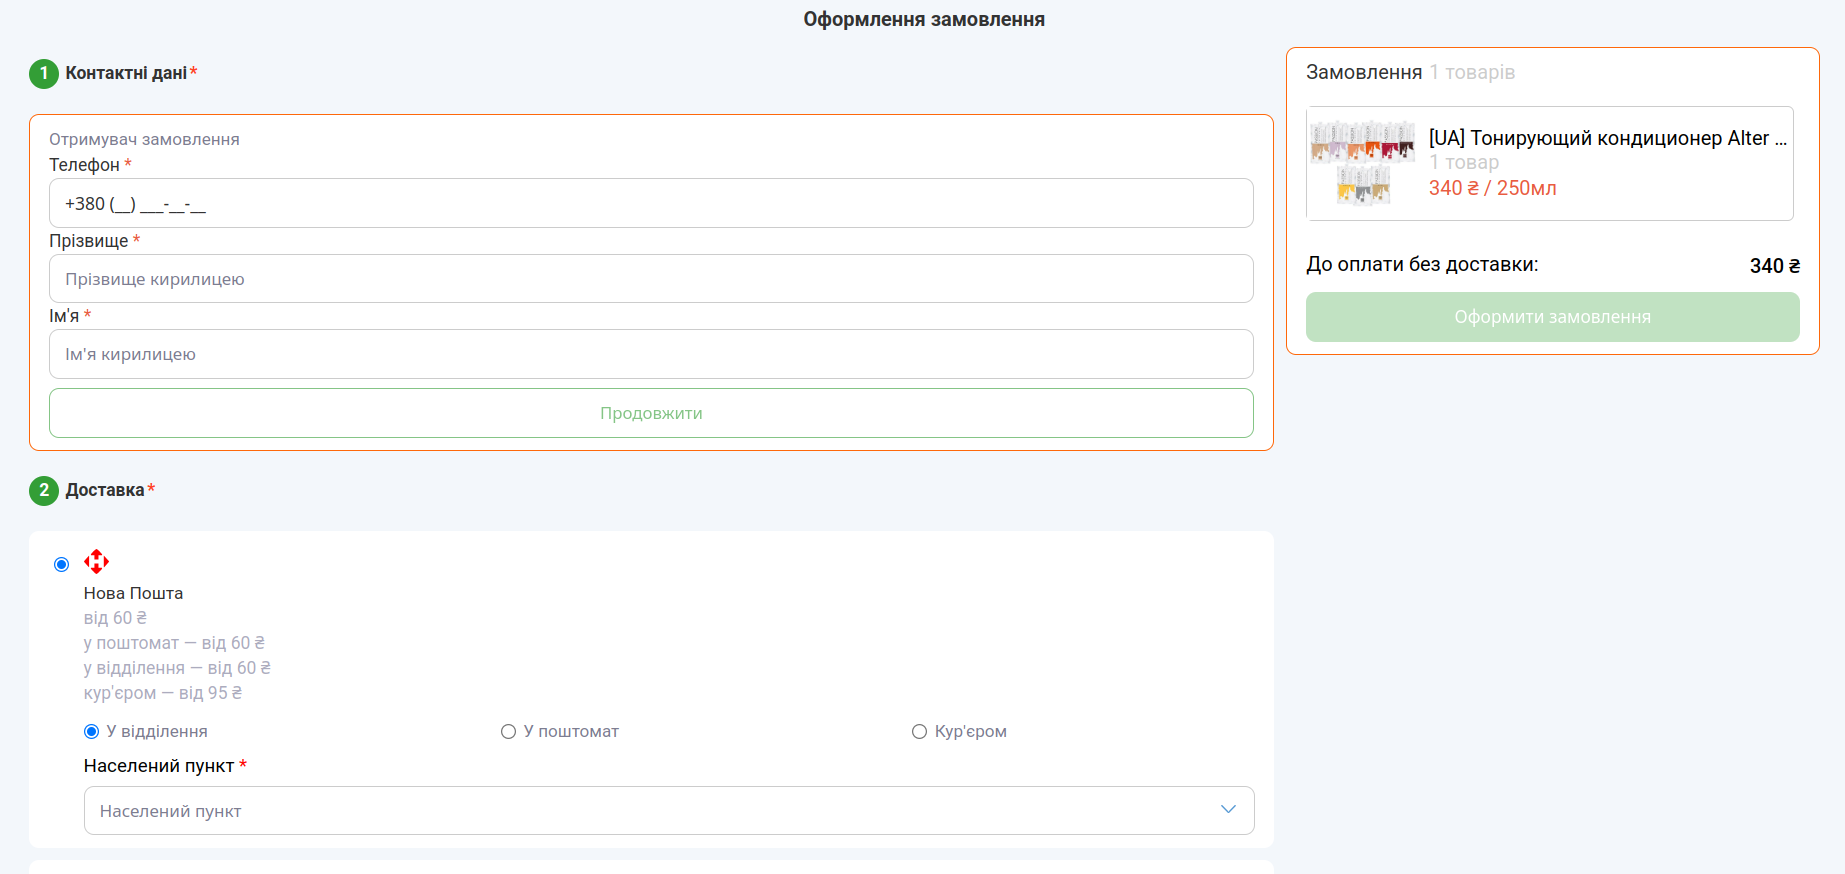This screenshot has height=874, width=1845.
Task: Click the Нова Пошта label text
Action: (x=133, y=593)
